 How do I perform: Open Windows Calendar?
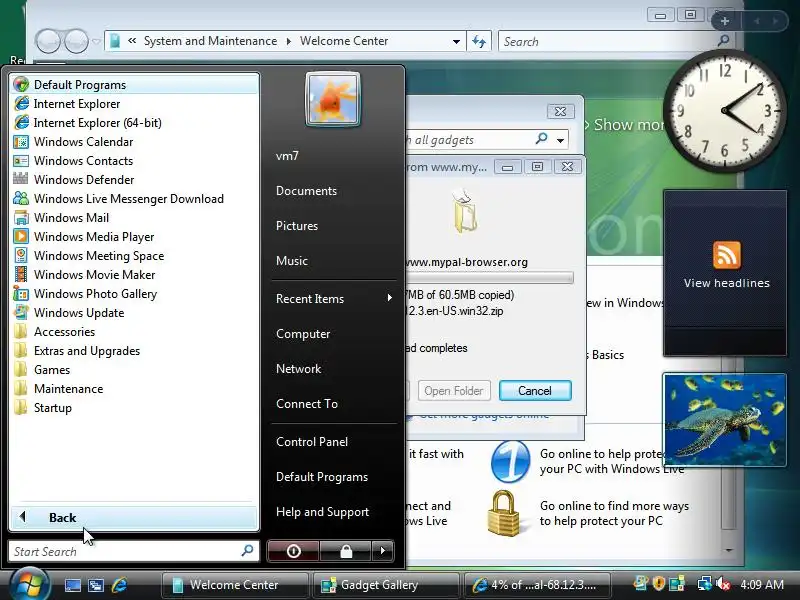(x=135, y=141)
